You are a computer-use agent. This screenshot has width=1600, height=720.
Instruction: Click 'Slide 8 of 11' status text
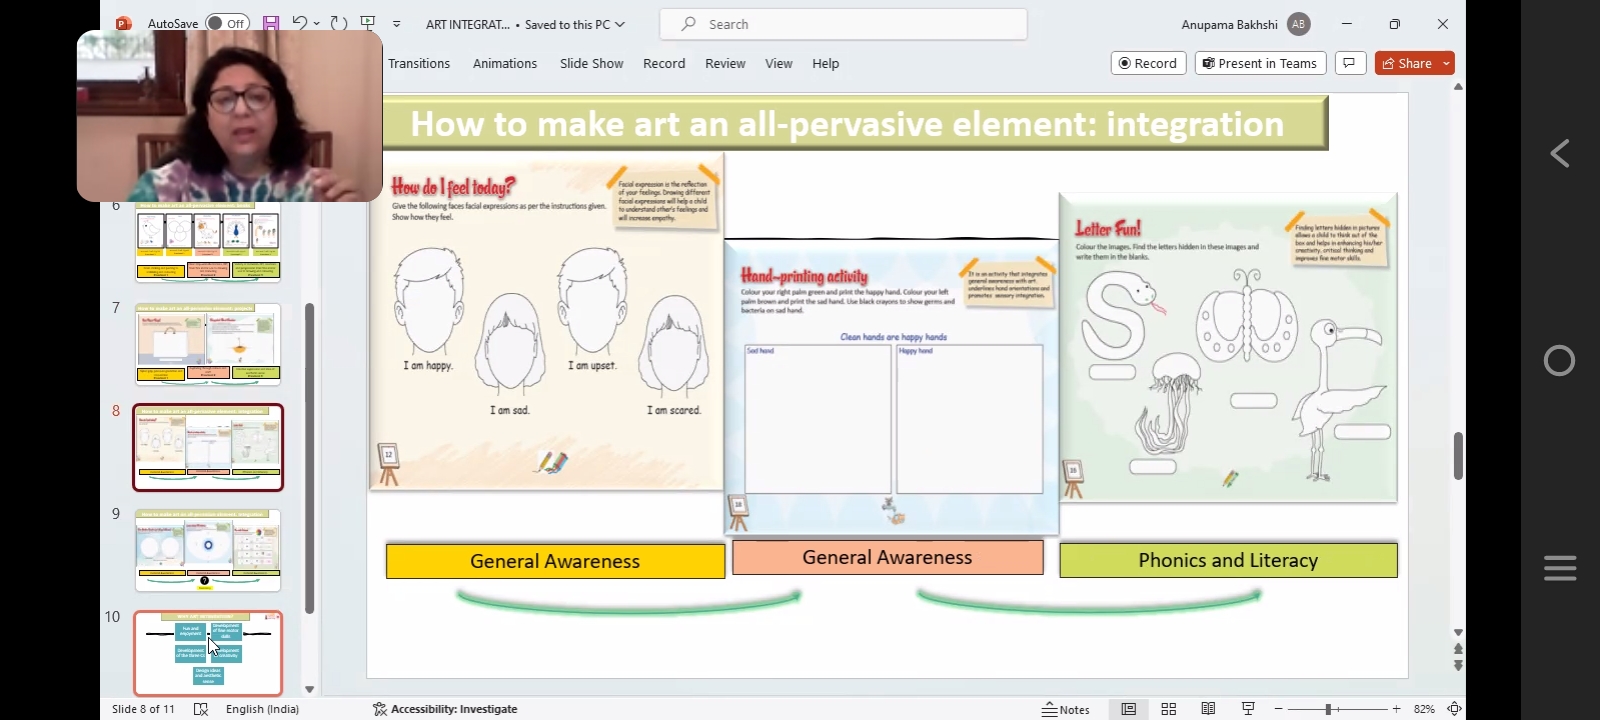click(x=143, y=709)
